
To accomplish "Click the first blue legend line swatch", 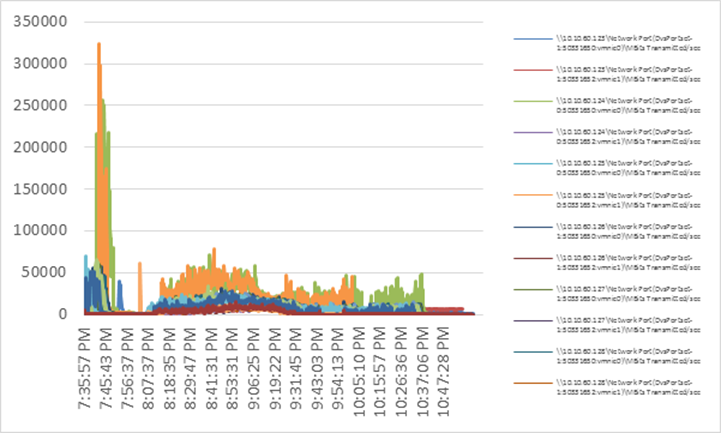I will [x=533, y=39].
